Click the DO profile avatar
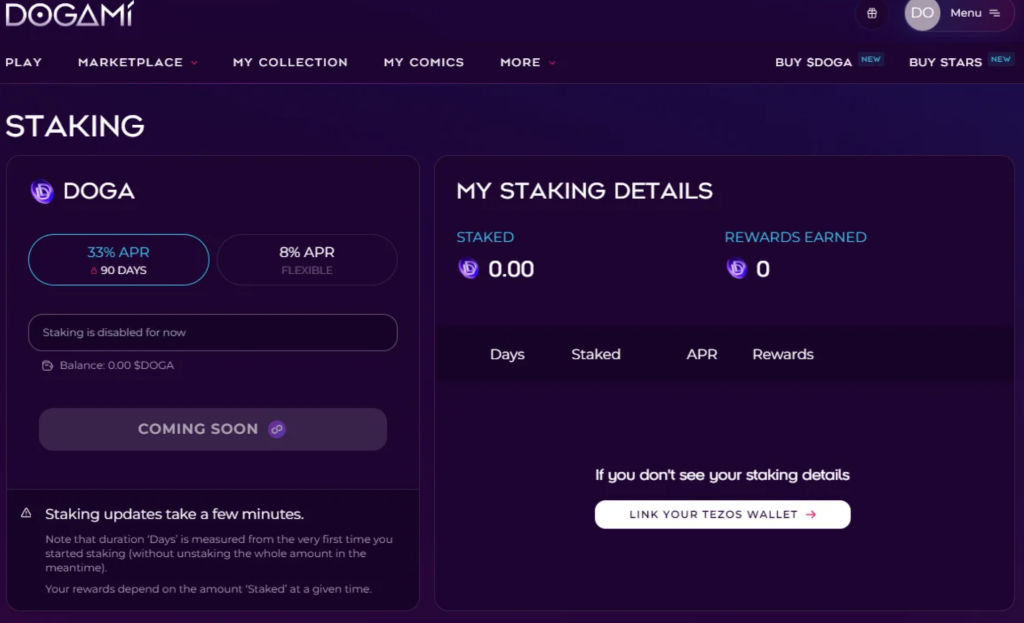 point(922,13)
